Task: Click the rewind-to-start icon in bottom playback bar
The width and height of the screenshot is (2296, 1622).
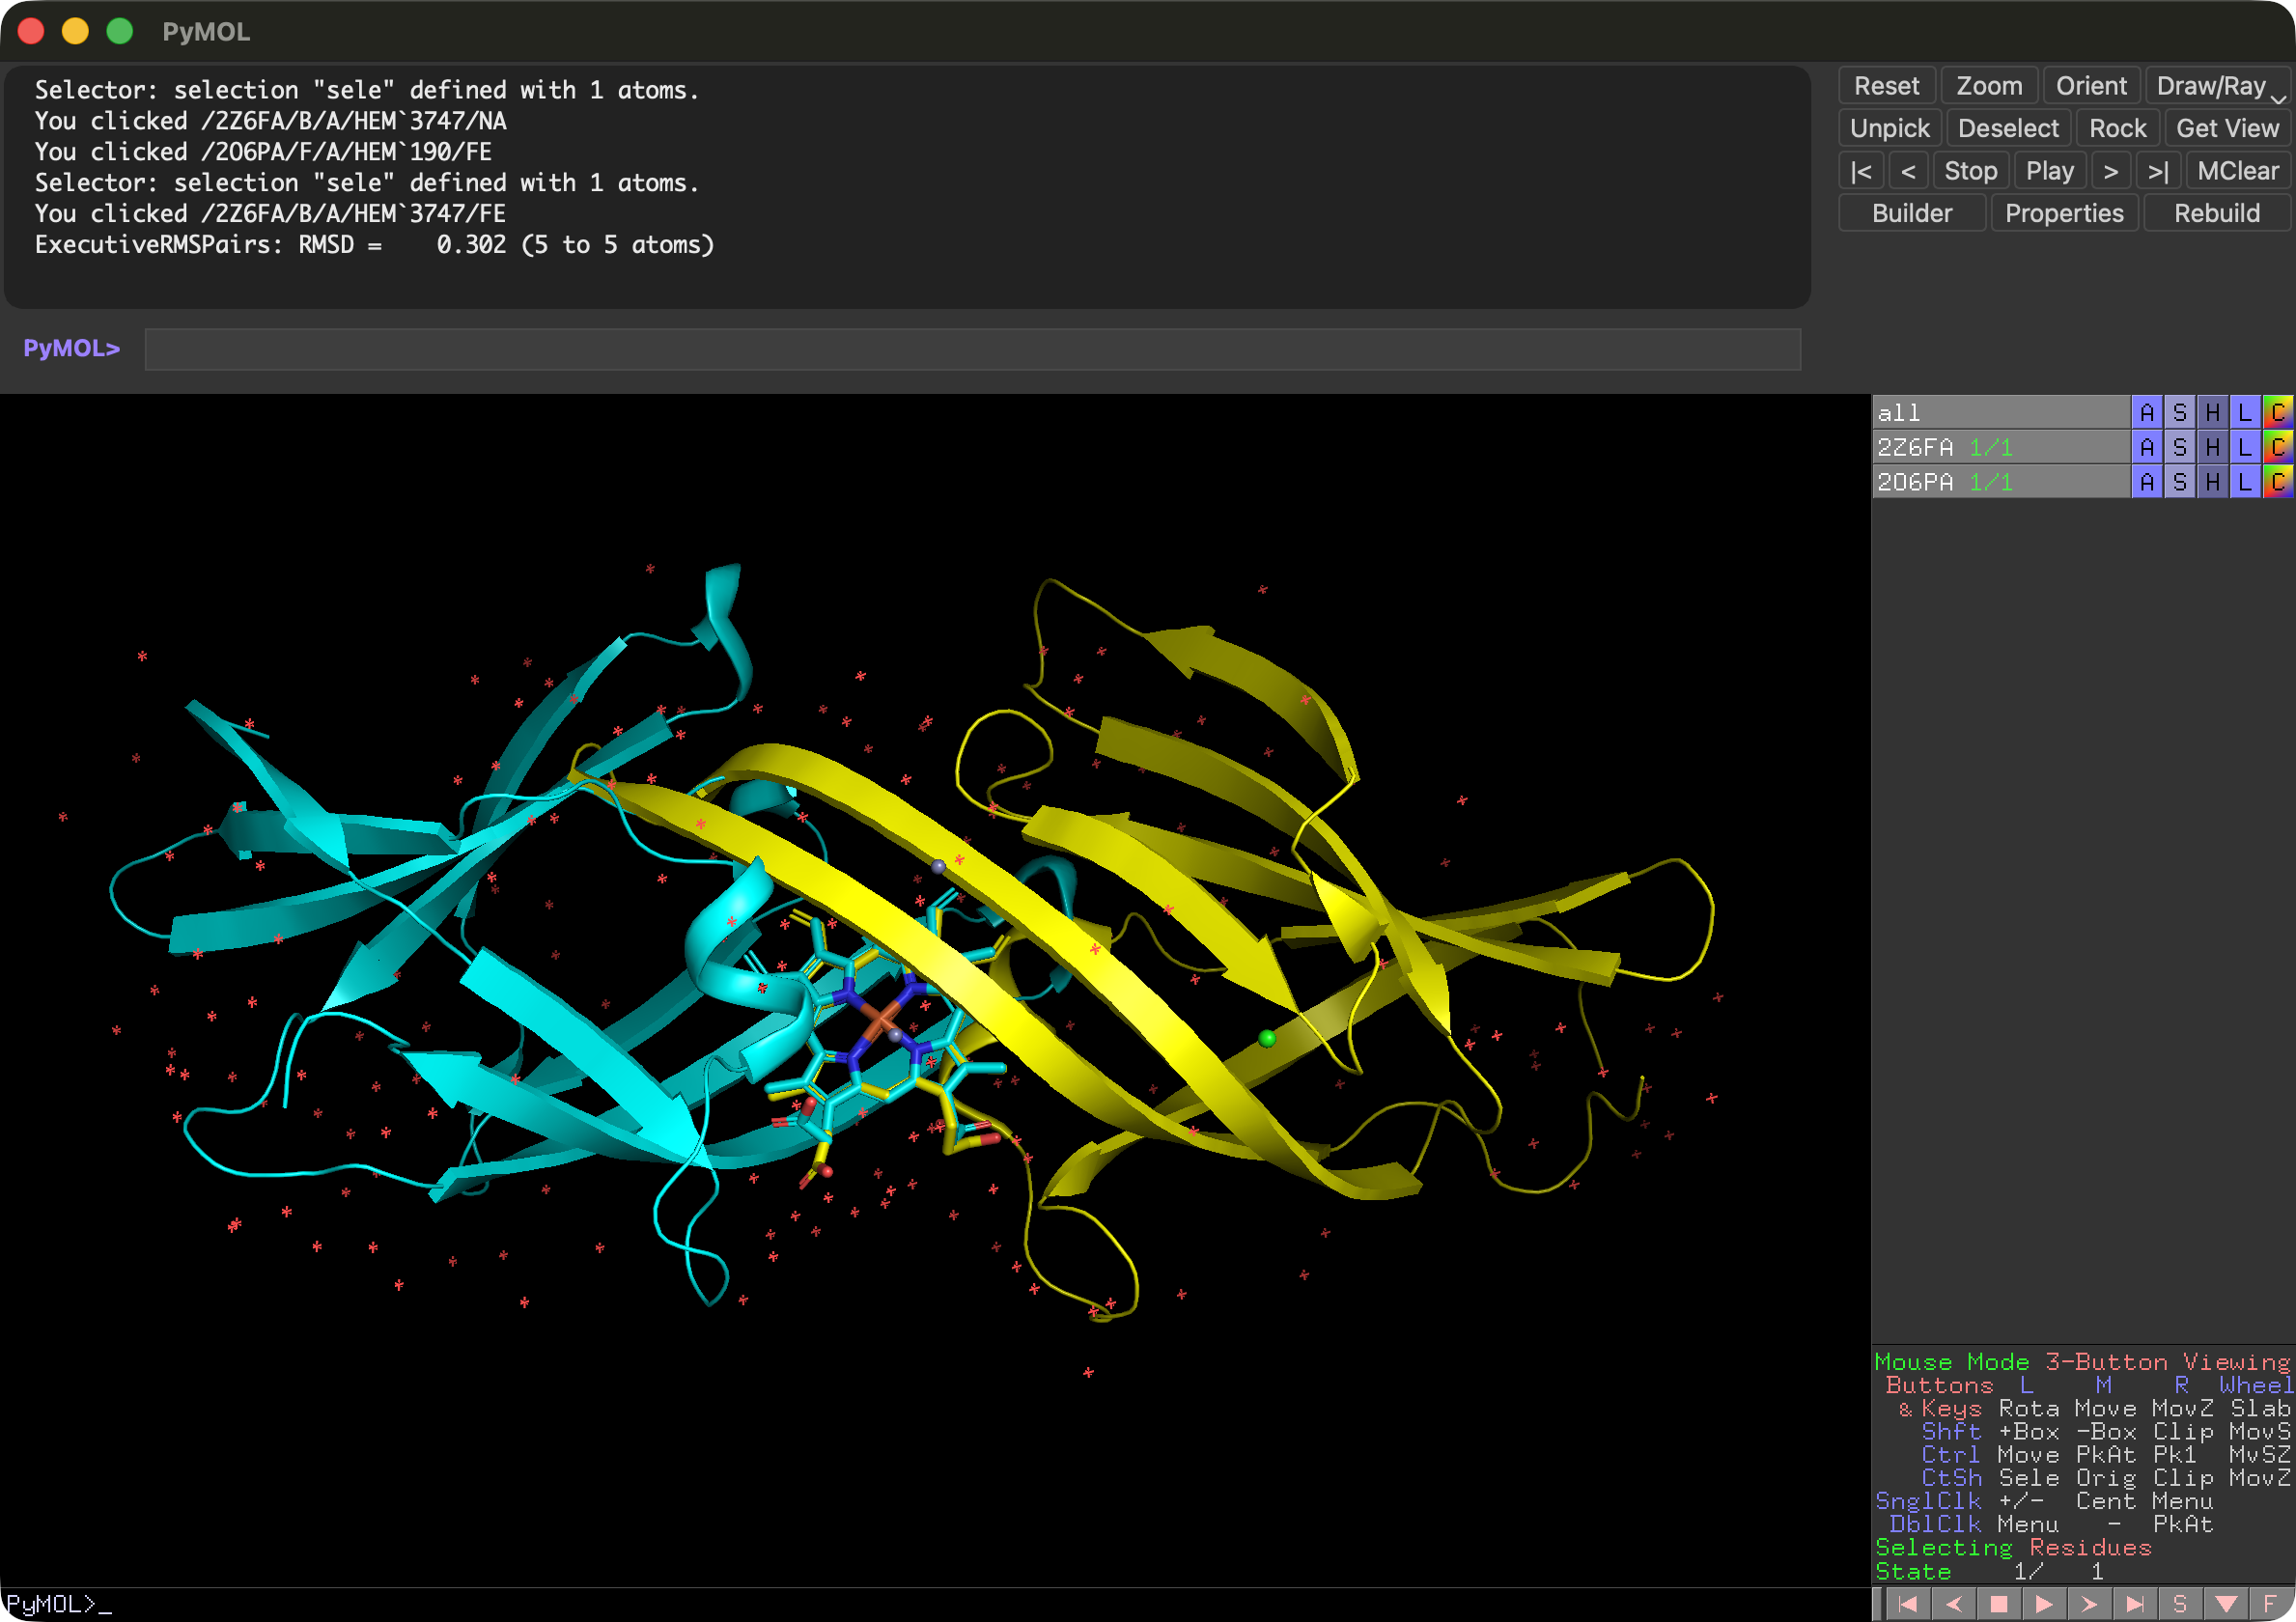Action: tap(1906, 1604)
